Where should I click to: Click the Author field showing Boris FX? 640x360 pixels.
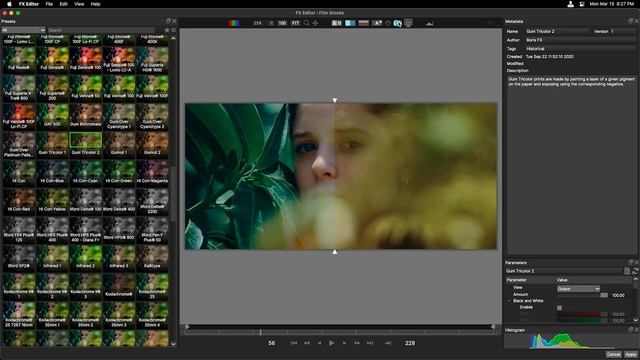tap(580, 40)
